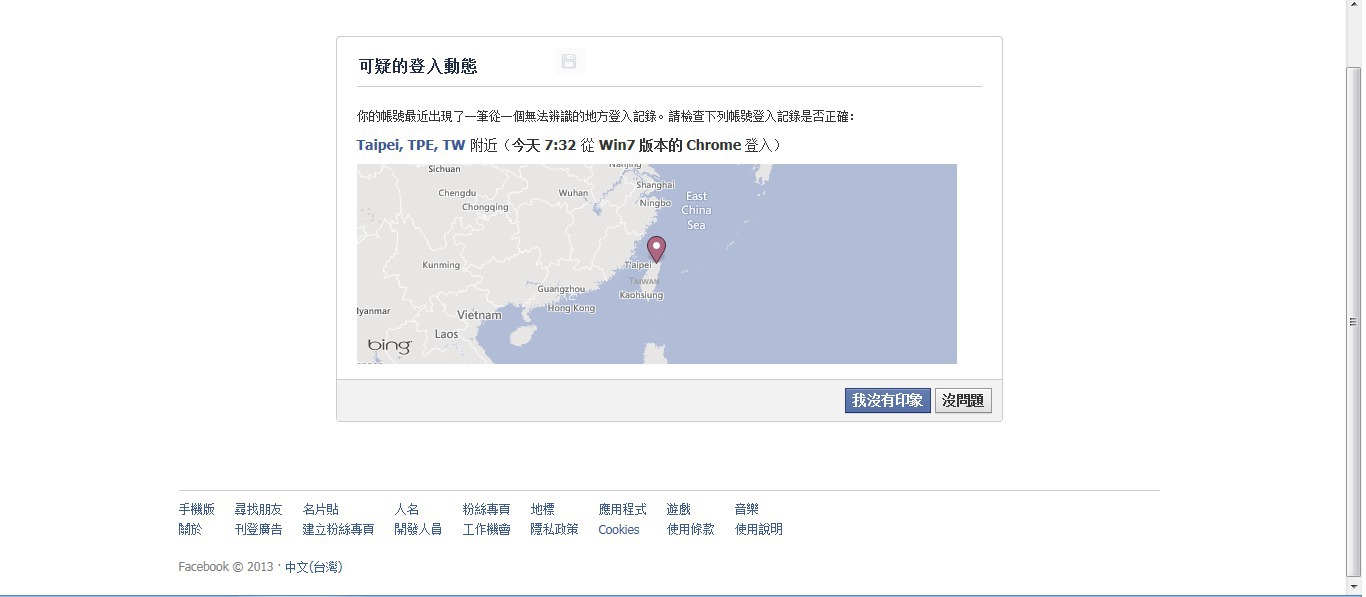Open the 粉絲專頁 footer link
The width and height of the screenshot is (1366, 597).
[x=487, y=509]
